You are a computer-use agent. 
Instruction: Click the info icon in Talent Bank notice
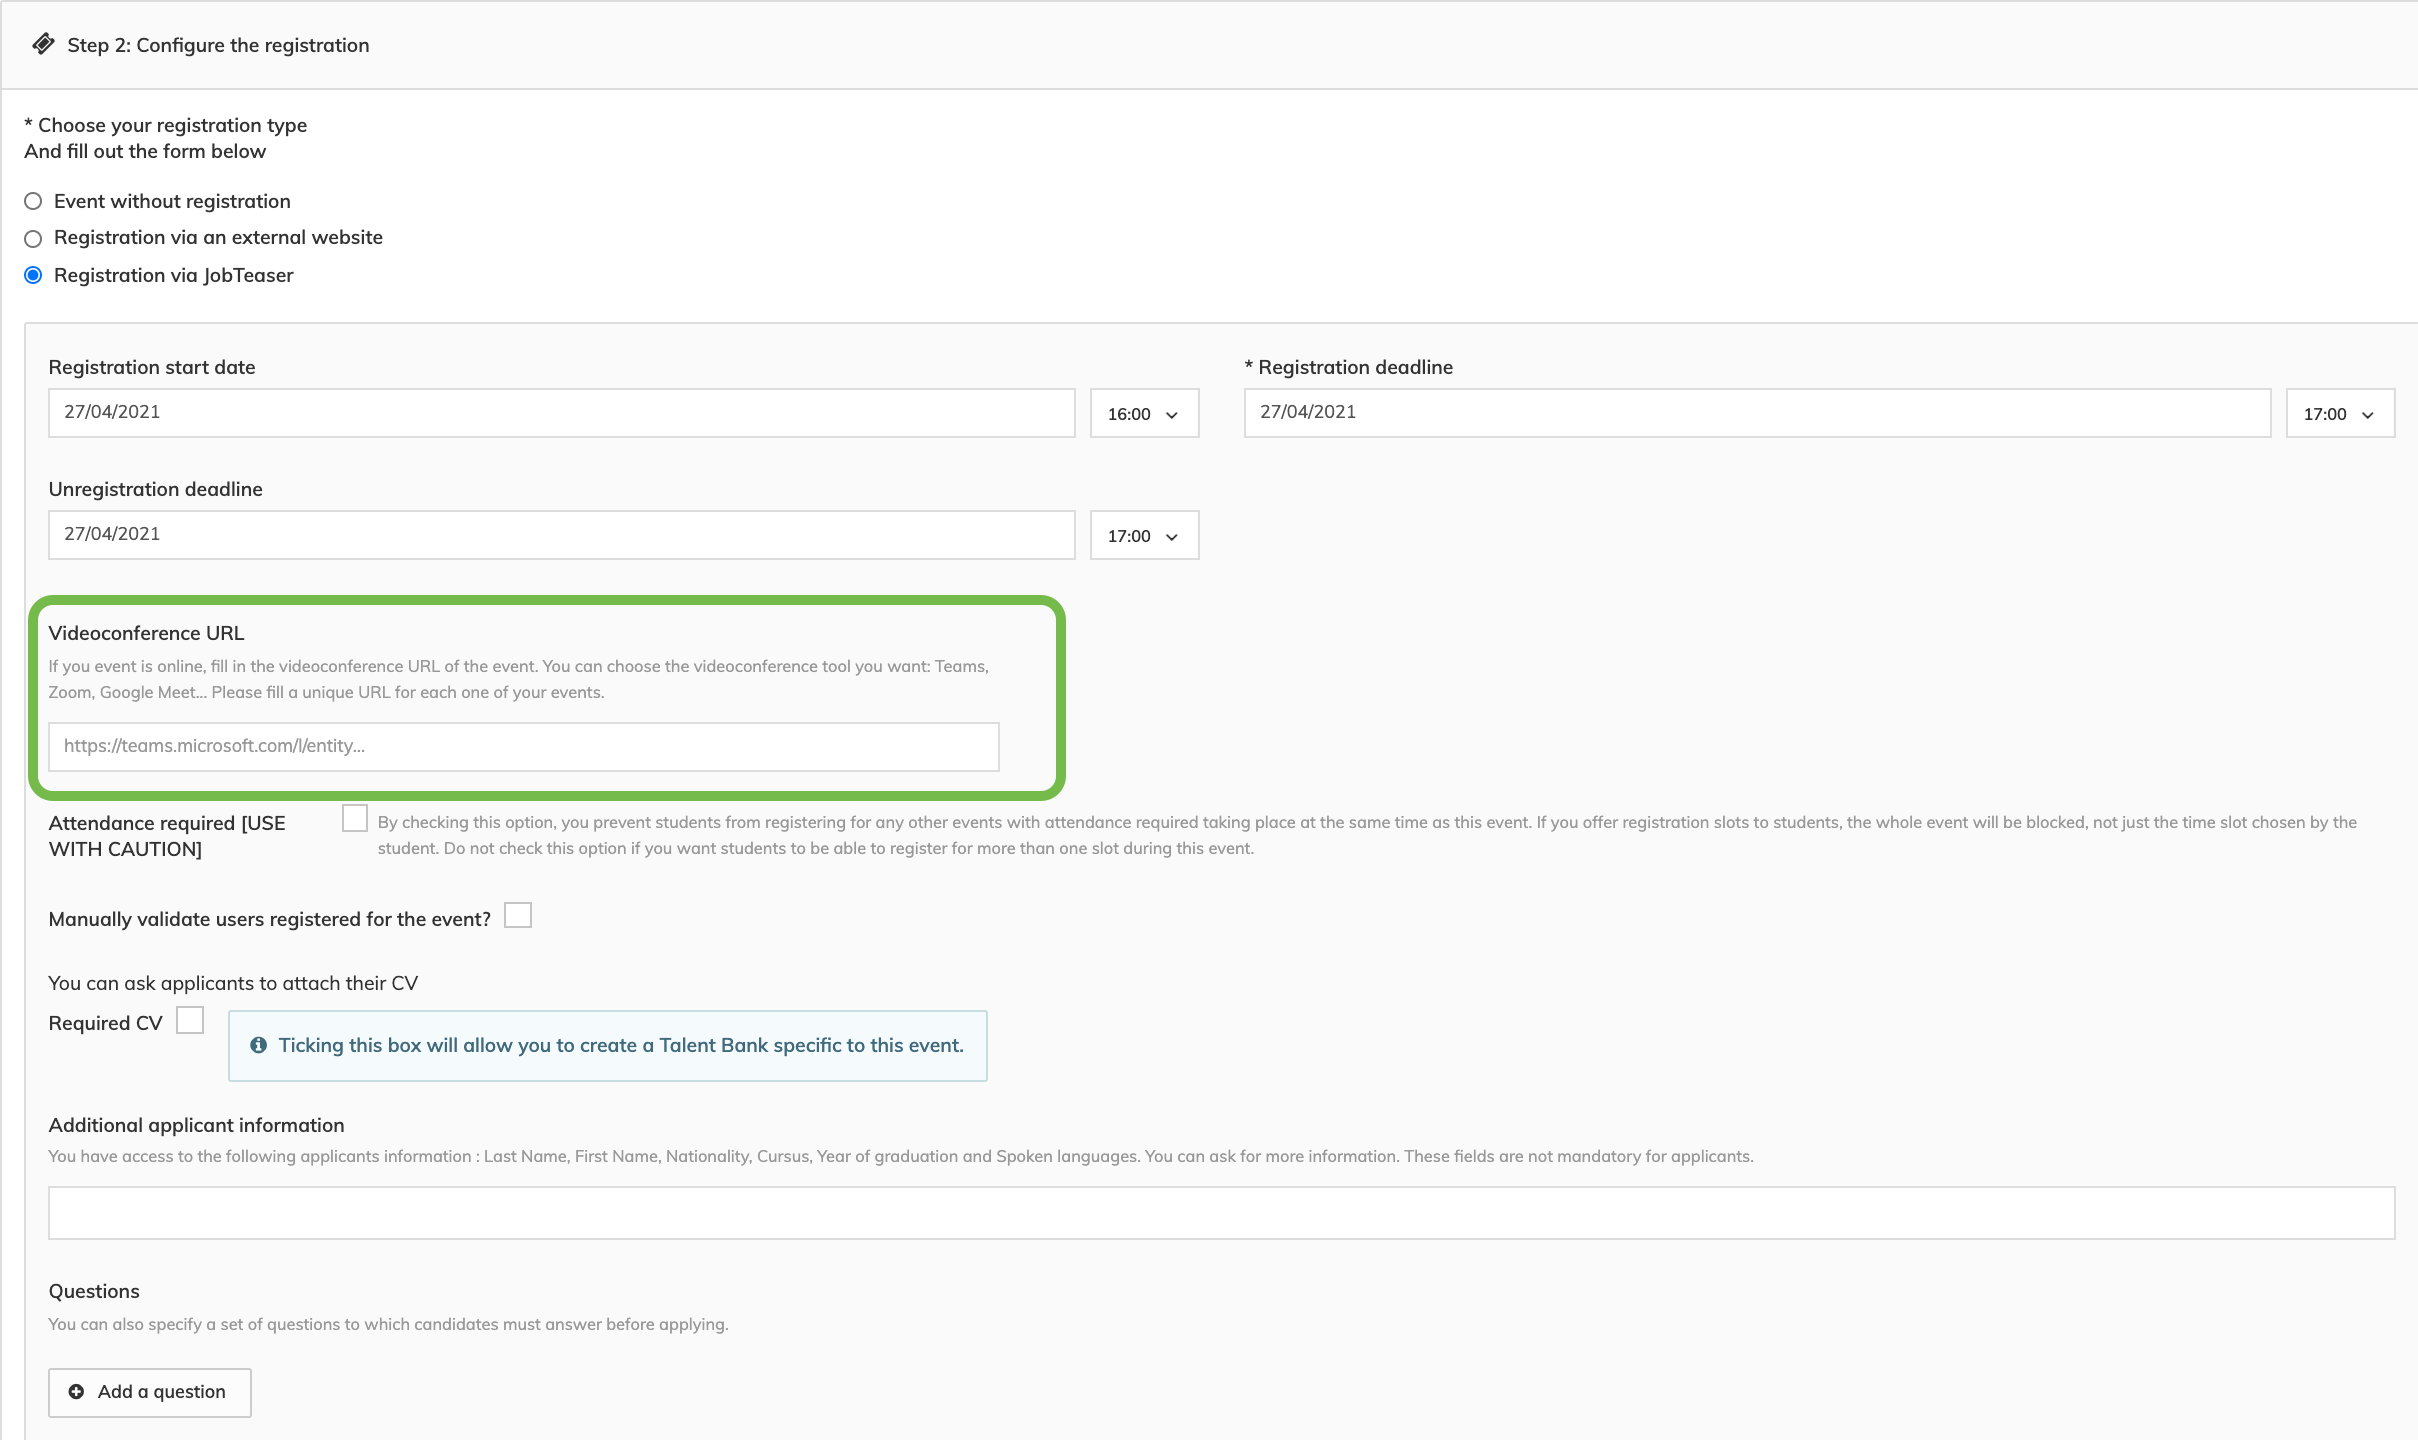click(x=258, y=1045)
